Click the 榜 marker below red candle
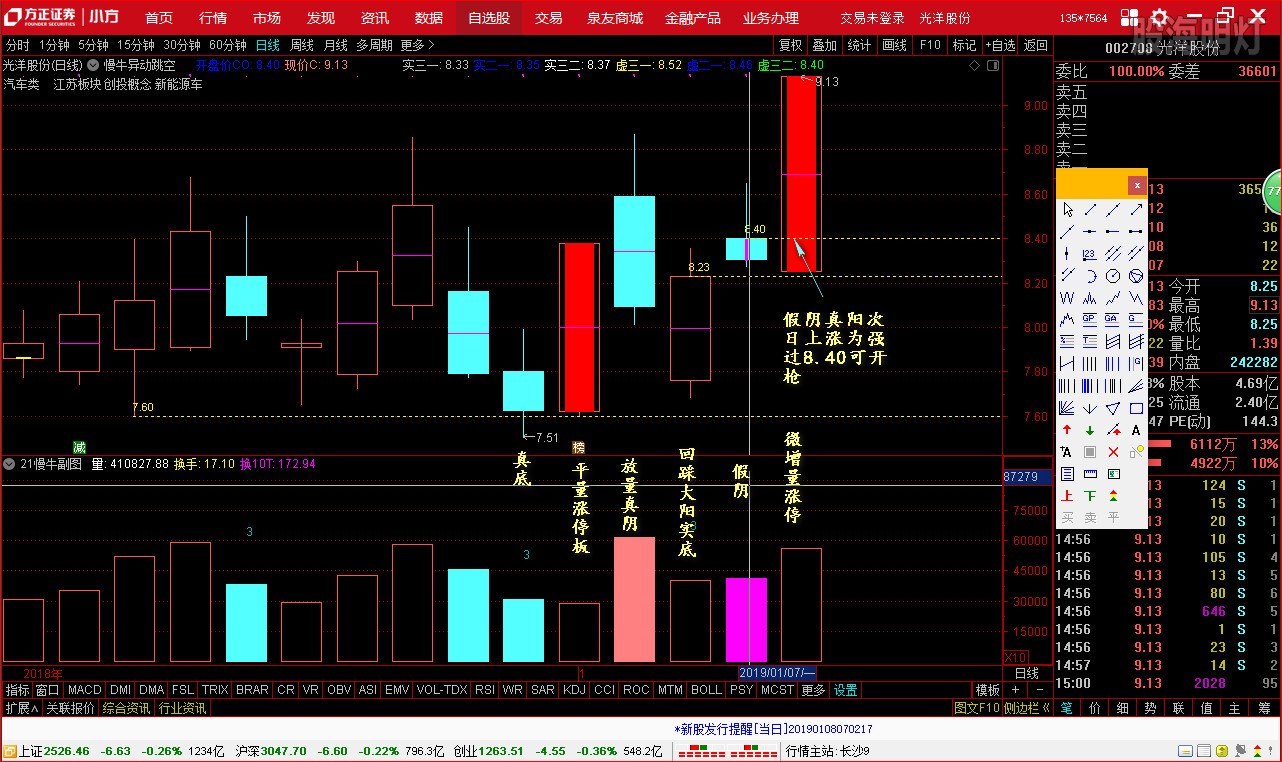Image resolution: width=1282 pixels, height=762 pixels. pyautogui.click(x=578, y=446)
